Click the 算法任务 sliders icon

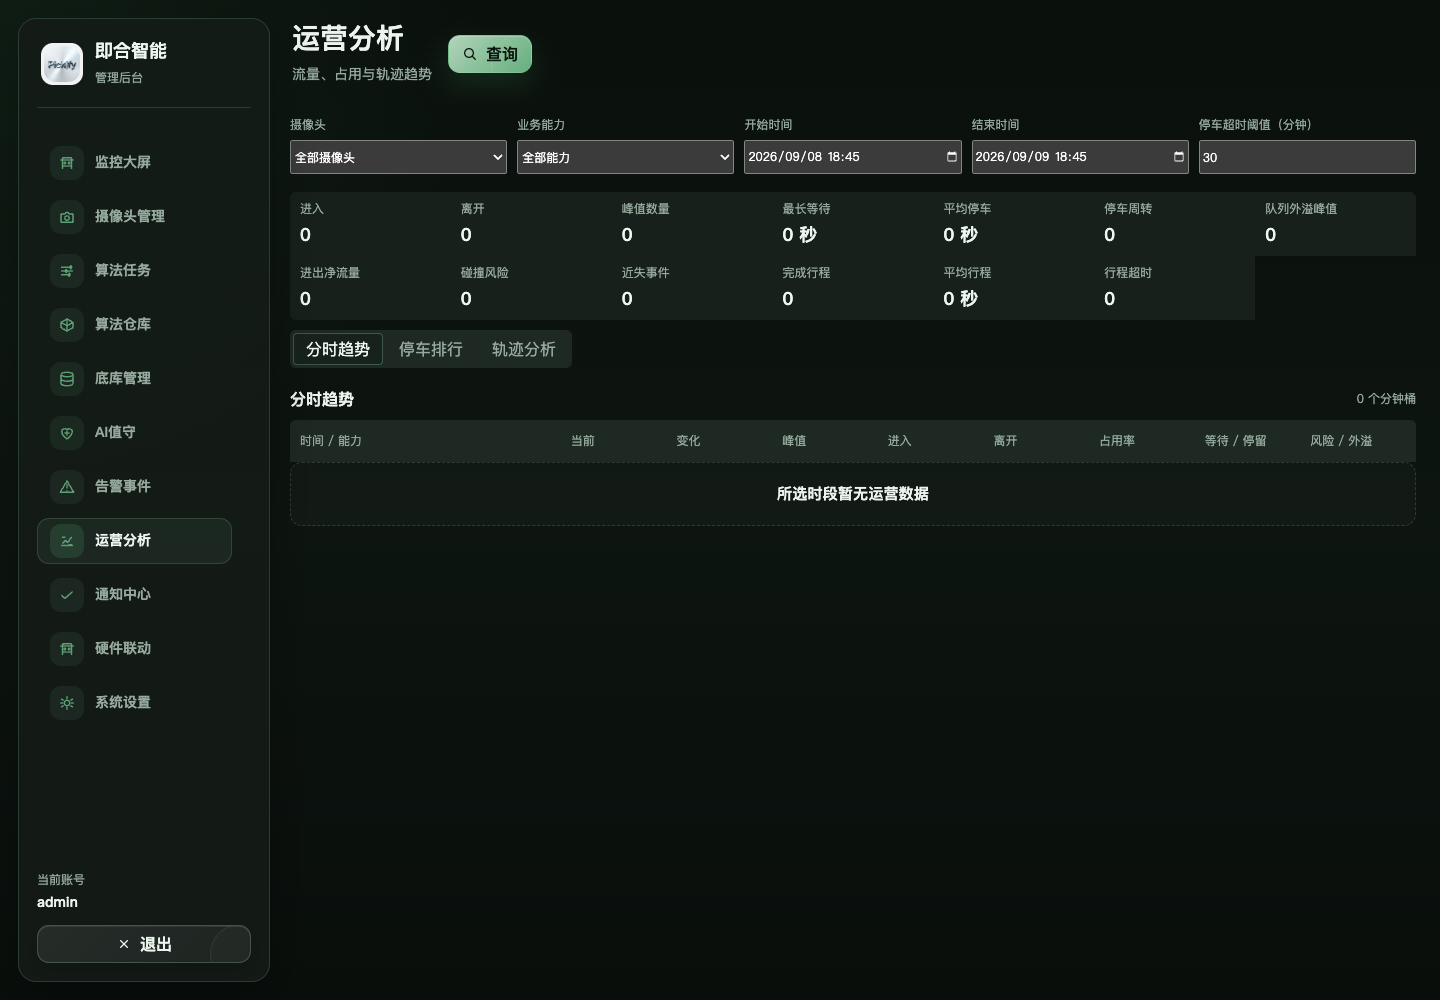point(67,270)
